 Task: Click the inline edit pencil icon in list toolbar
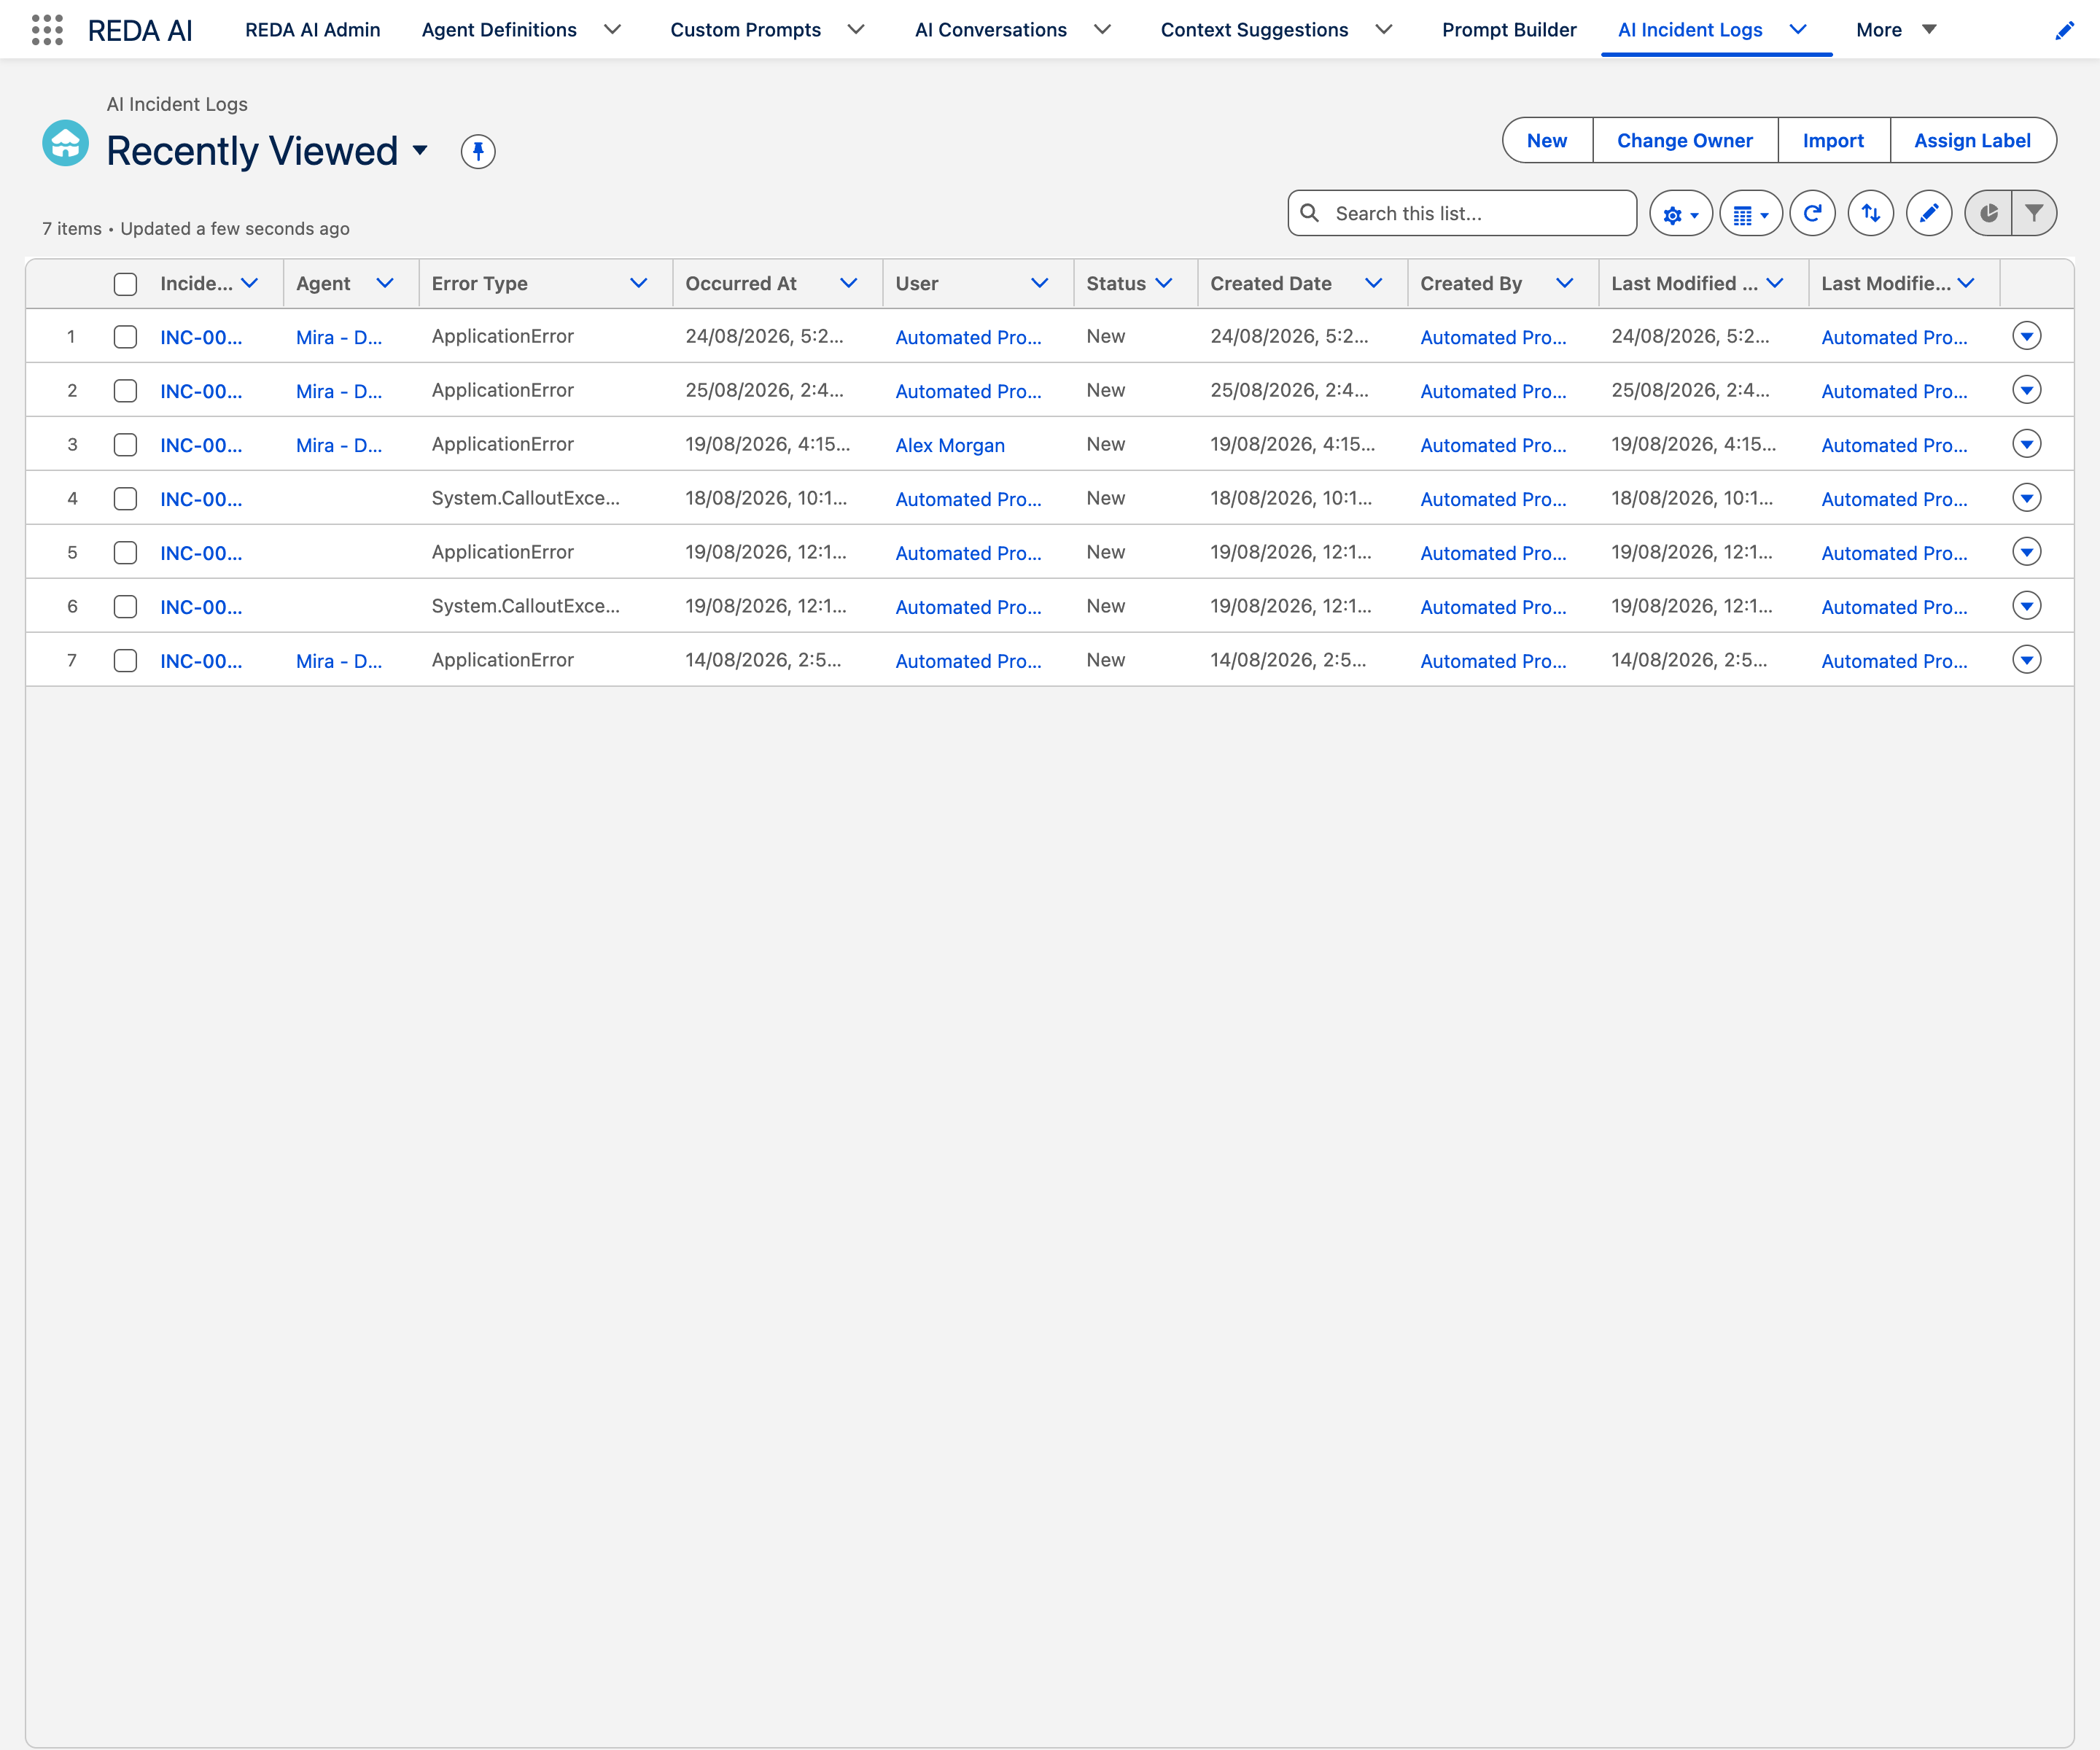point(1929,214)
